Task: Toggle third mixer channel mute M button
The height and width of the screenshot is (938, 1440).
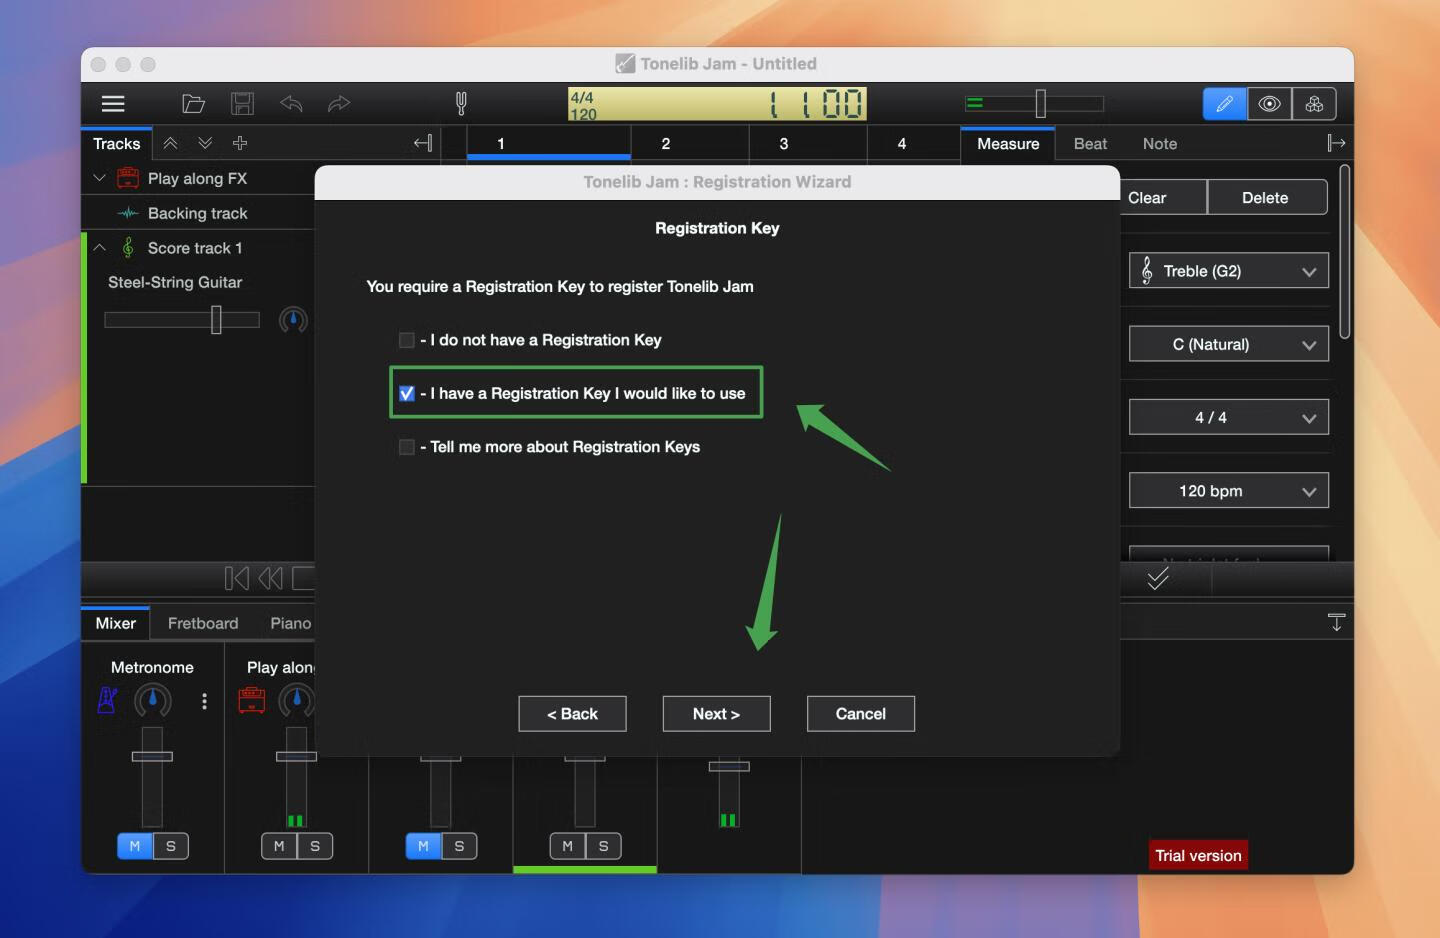Action: coord(423,846)
